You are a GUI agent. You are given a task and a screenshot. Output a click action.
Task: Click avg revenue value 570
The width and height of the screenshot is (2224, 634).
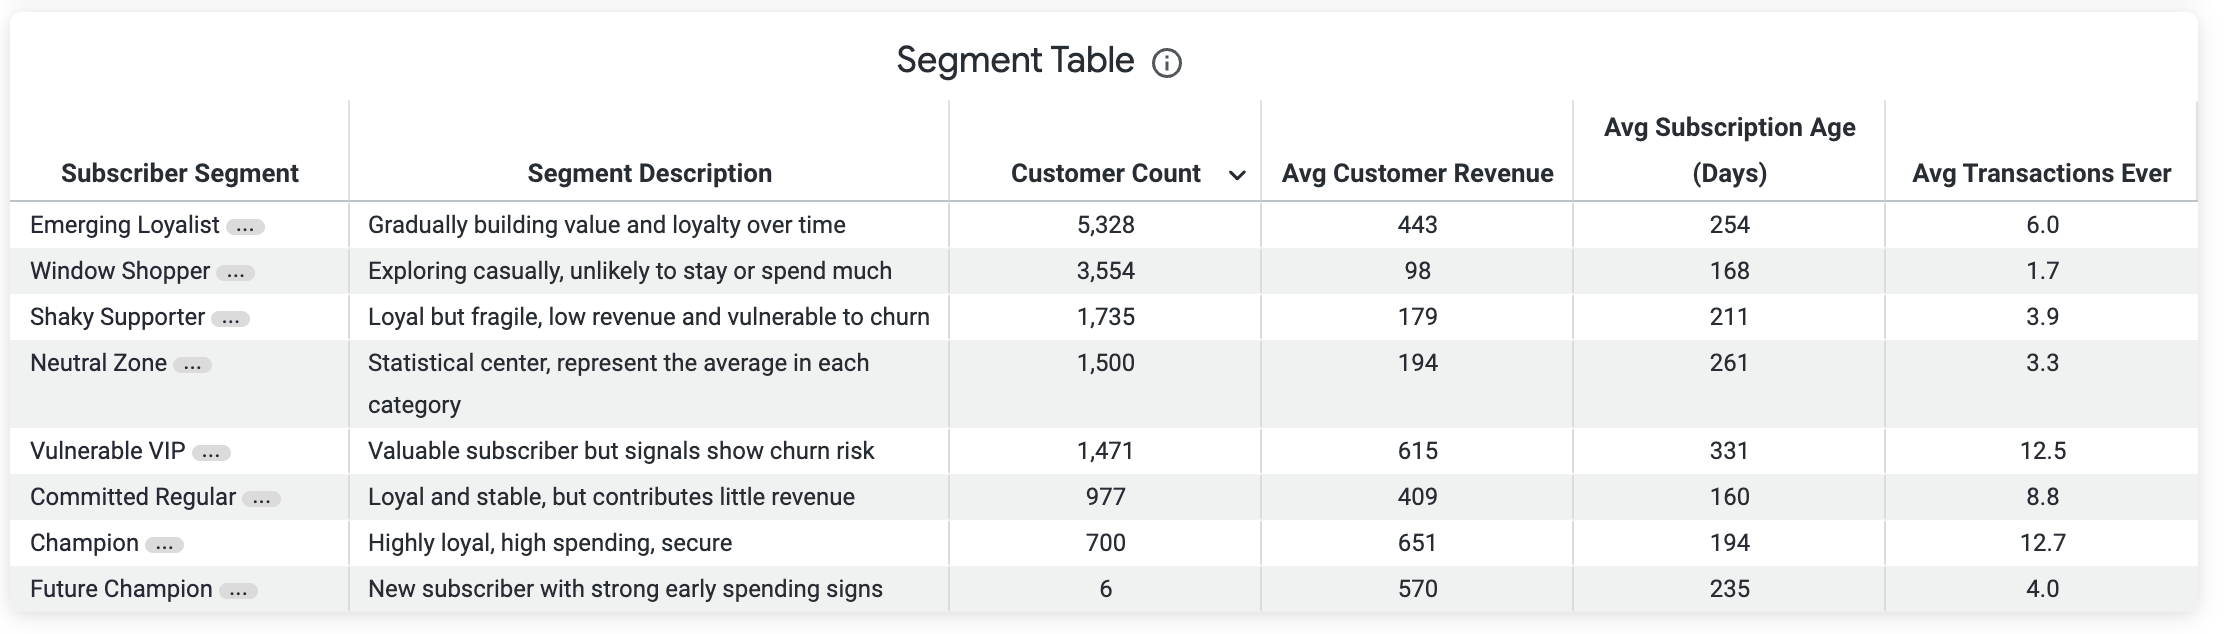click(x=1418, y=589)
